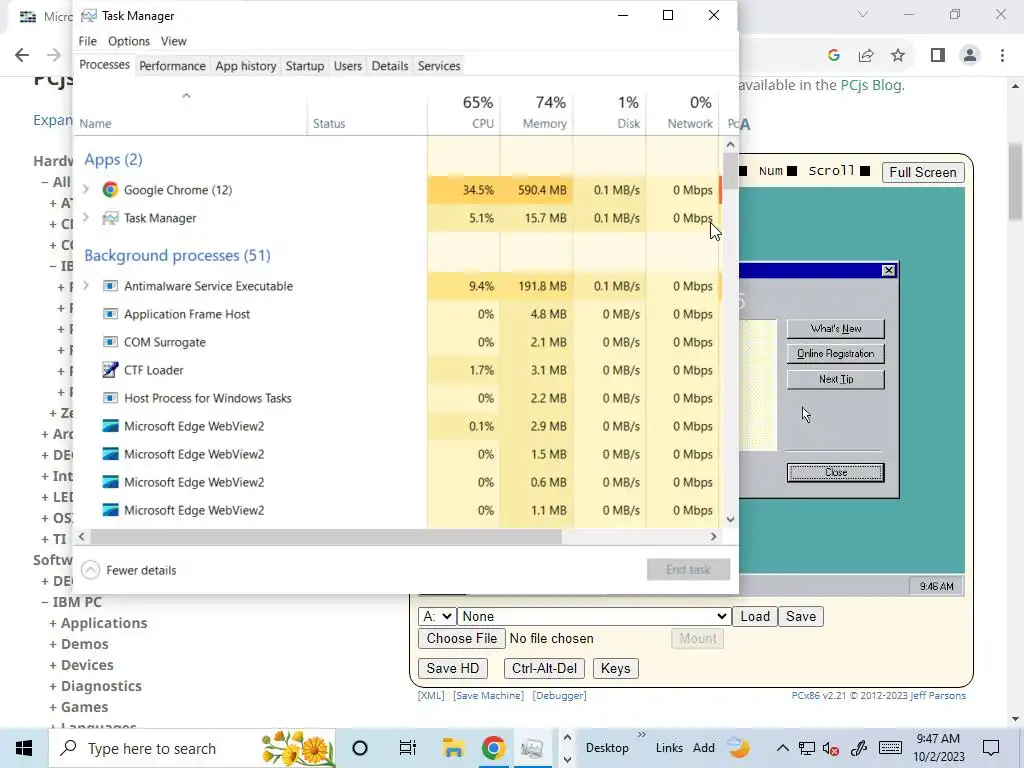This screenshot has height=768, width=1024.
Task: Click Ctrl-Alt-Del button
Action: coord(545,669)
